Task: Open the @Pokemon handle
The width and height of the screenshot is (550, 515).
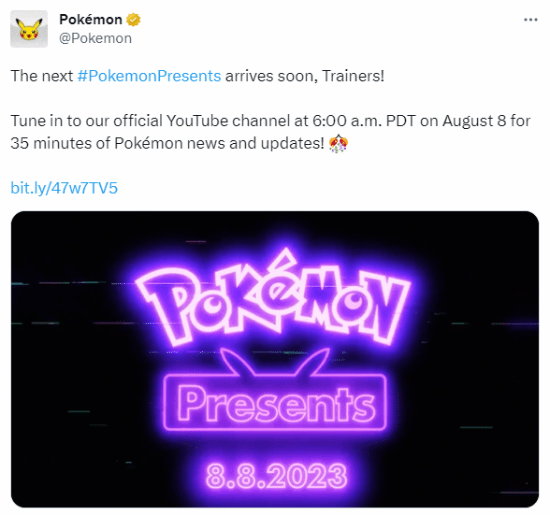Action: (95, 38)
